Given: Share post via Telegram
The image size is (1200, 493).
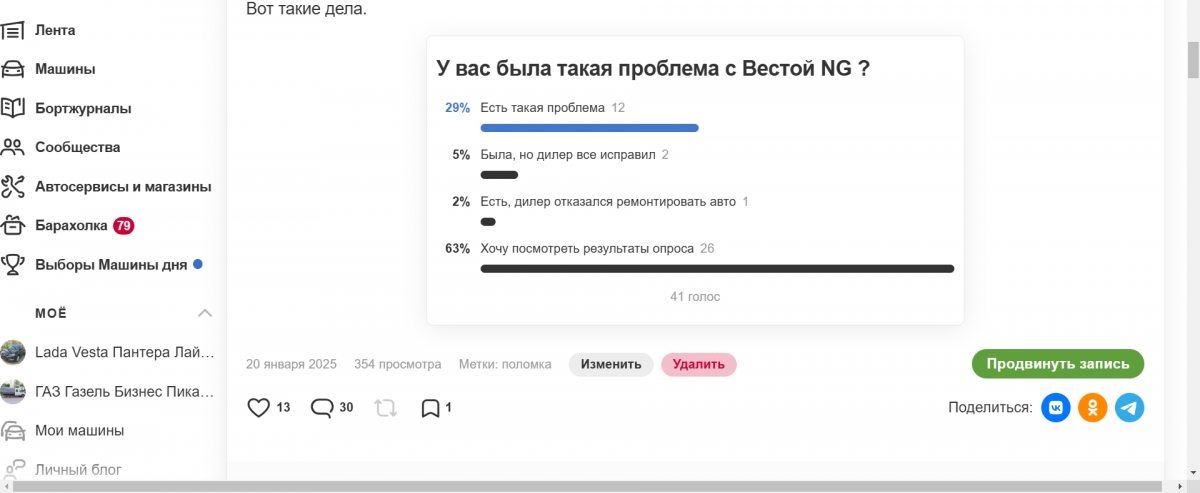Looking at the screenshot, I should point(1129,408).
